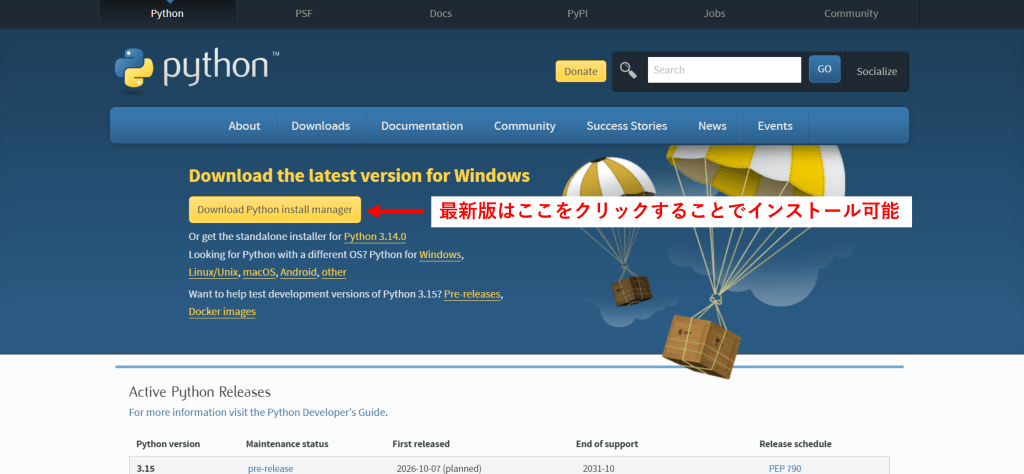Follow the Windows download link
Viewport: 1024px width, 474px height.
coord(440,255)
